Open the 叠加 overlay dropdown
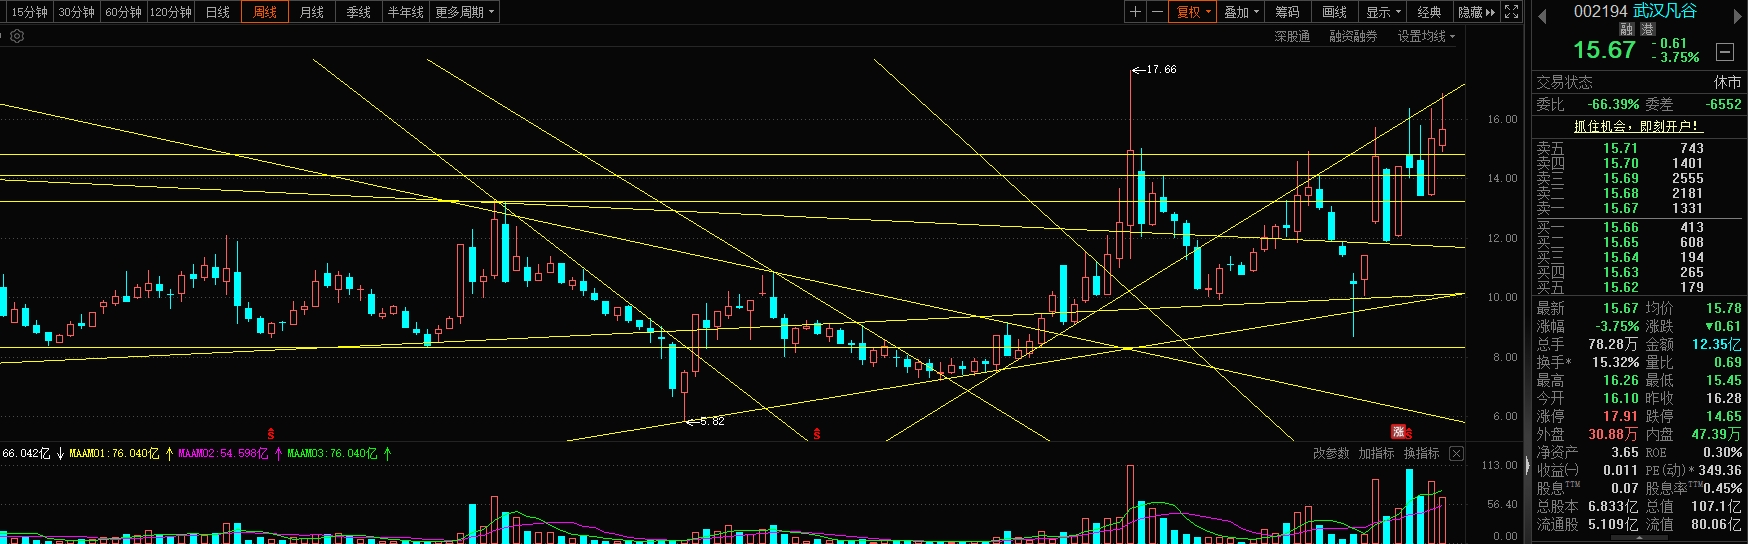 coord(1241,12)
